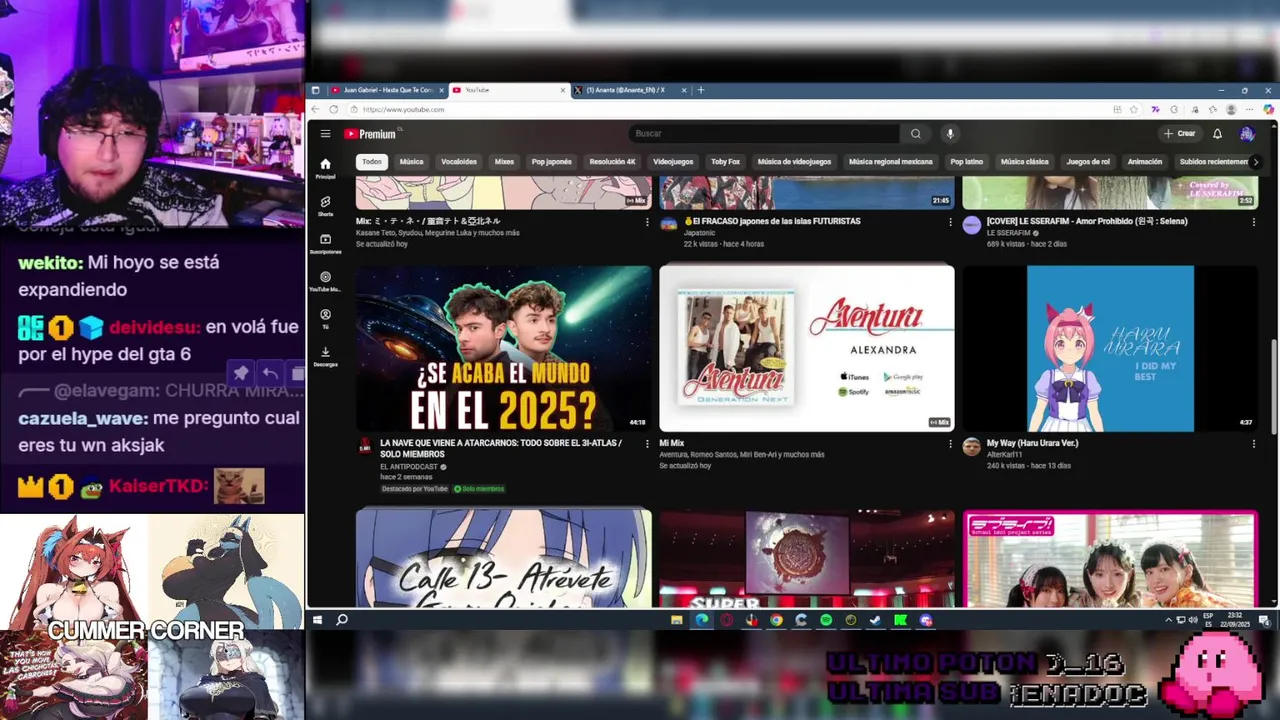Click the browser address bar URL
This screenshot has width=1280, height=720.
coord(403,109)
